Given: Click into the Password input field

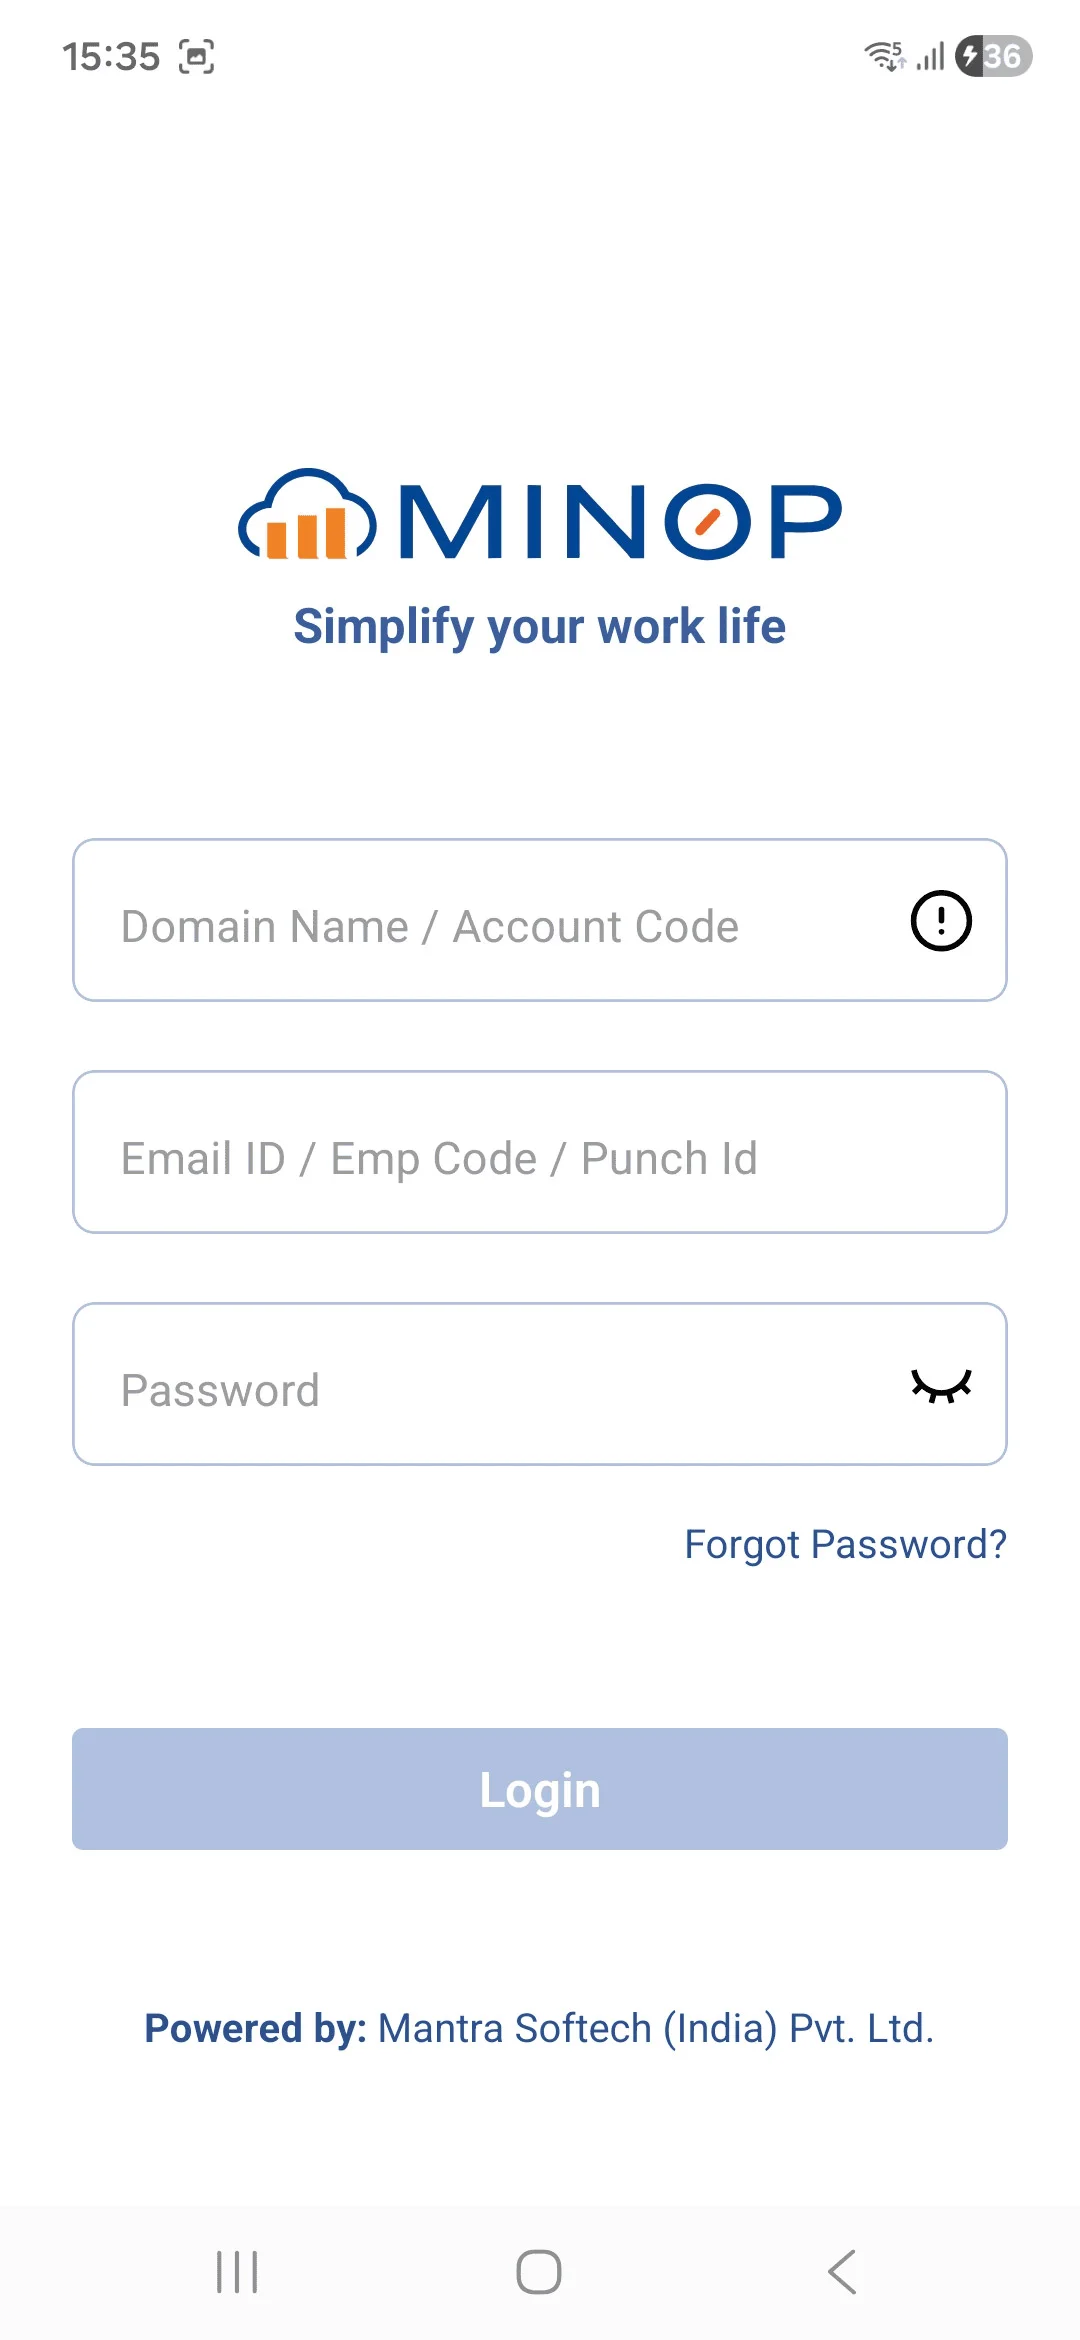Looking at the screenshot, I should click(x=480, y=1385).
